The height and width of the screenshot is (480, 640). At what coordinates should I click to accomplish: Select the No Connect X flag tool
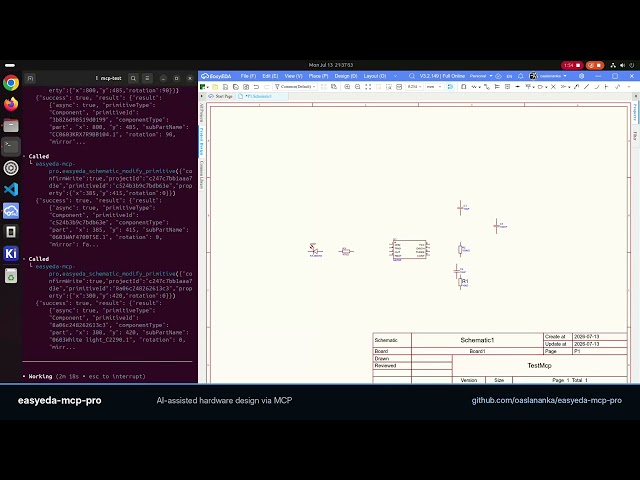(553, 87)
